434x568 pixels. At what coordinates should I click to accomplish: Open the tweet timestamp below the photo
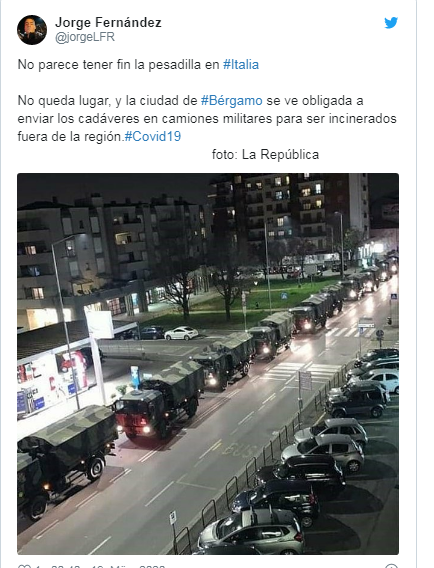tap(107, 566)
